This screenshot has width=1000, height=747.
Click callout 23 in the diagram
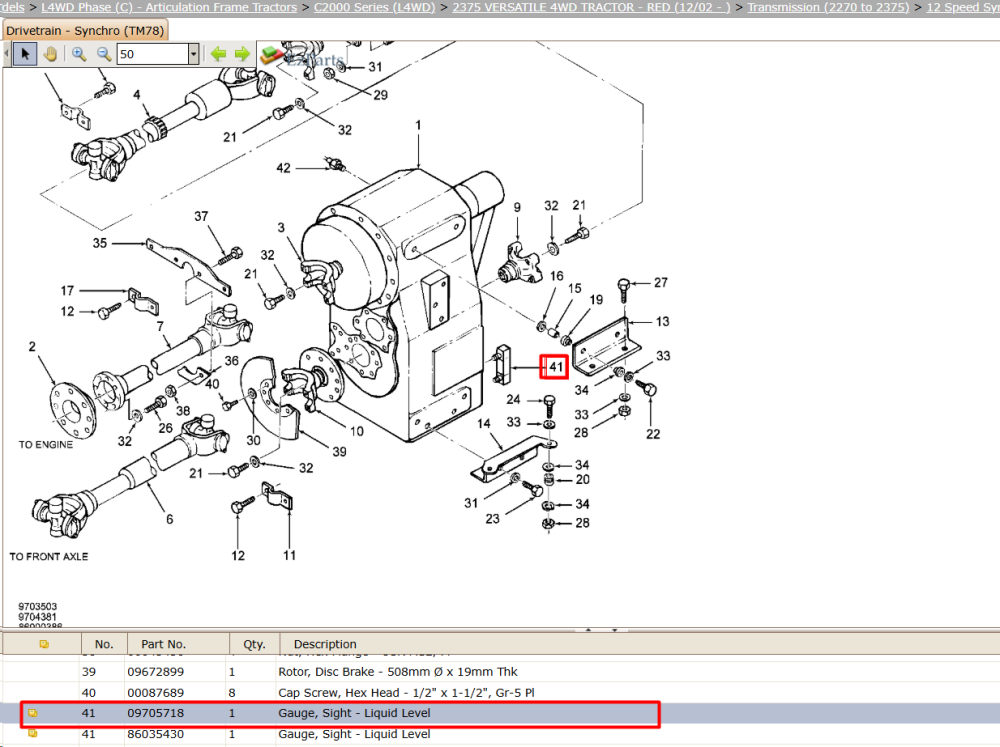[492, 519]
